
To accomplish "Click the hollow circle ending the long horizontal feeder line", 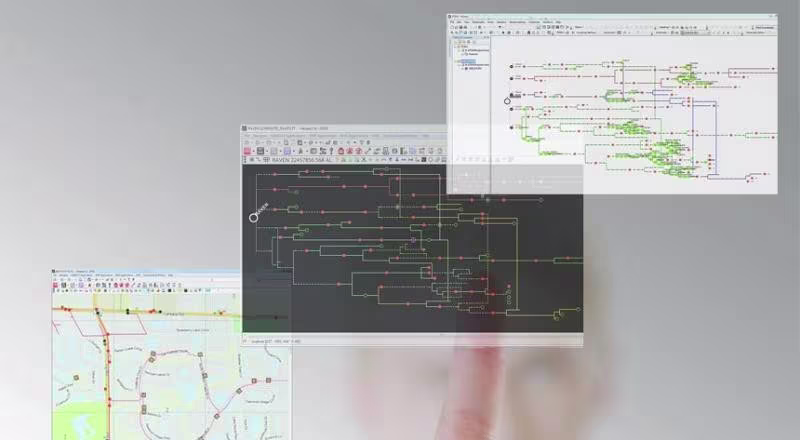I will (541, 200).
